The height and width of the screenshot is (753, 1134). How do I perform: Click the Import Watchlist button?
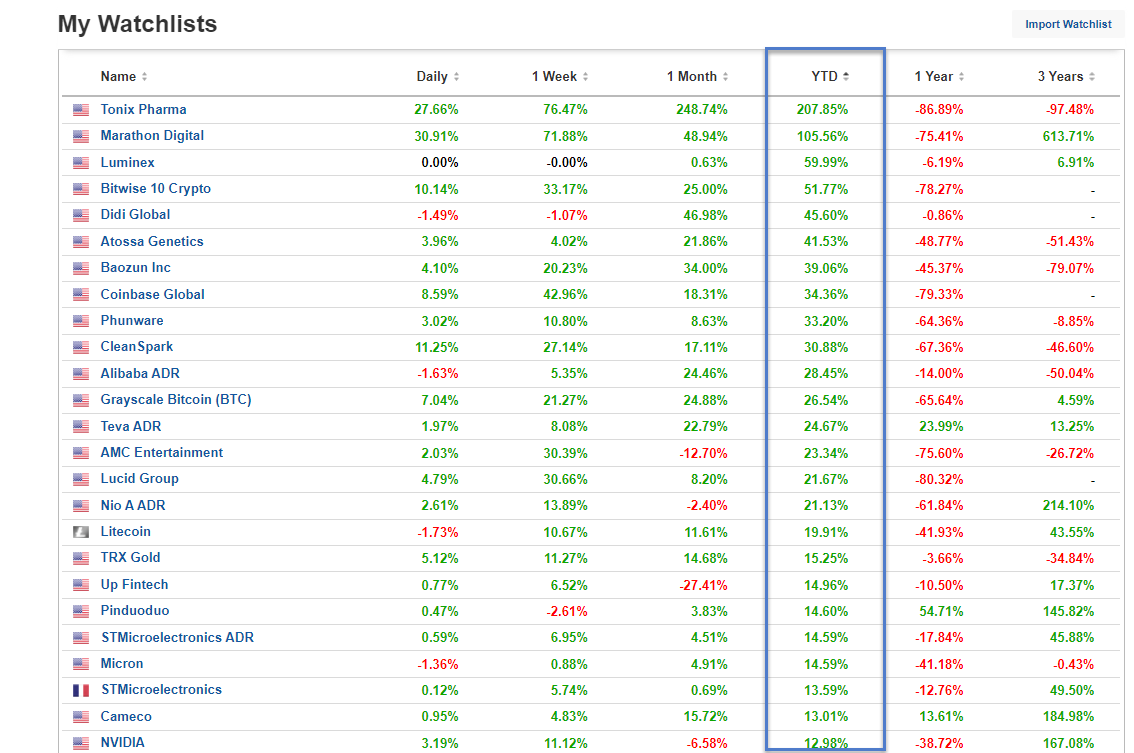tap(1067, 24)
